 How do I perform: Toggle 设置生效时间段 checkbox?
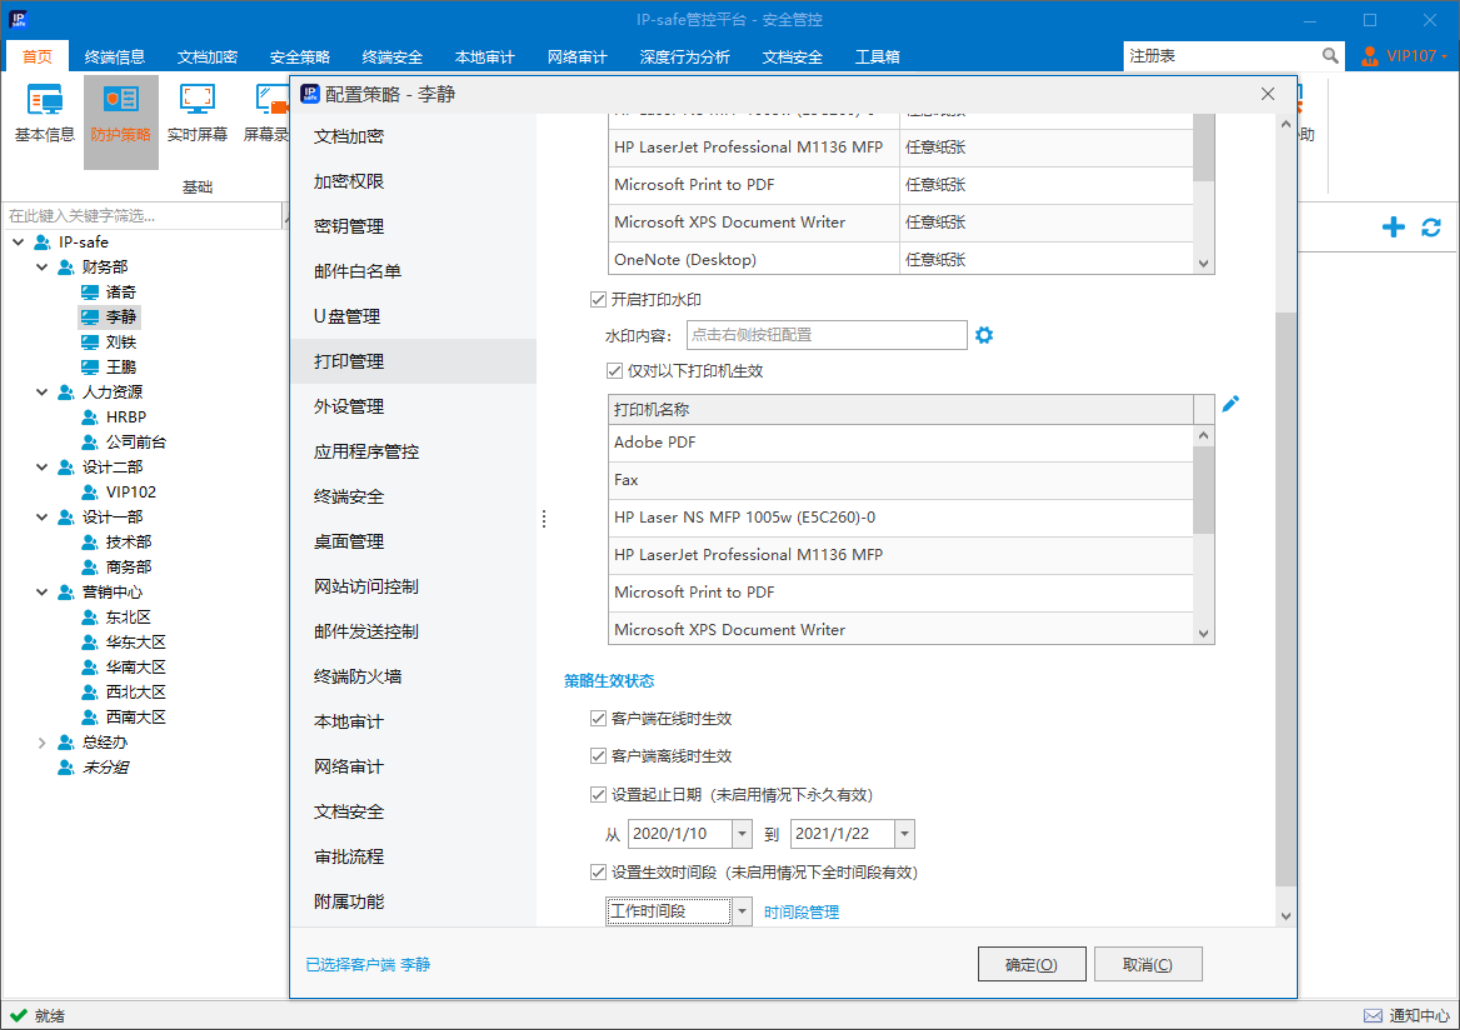click(x=598, y=872)
